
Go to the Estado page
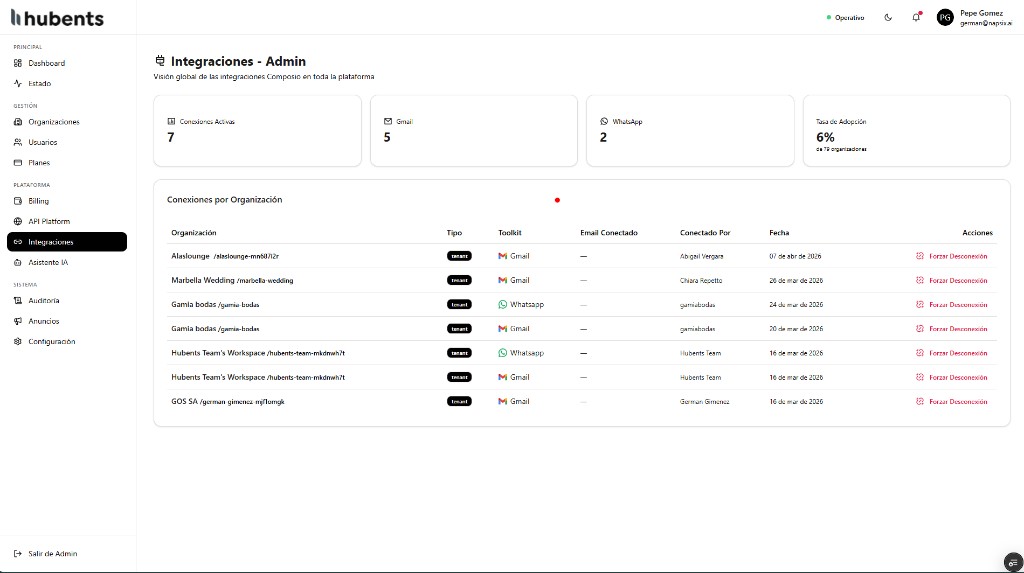[x=39, y=83]
